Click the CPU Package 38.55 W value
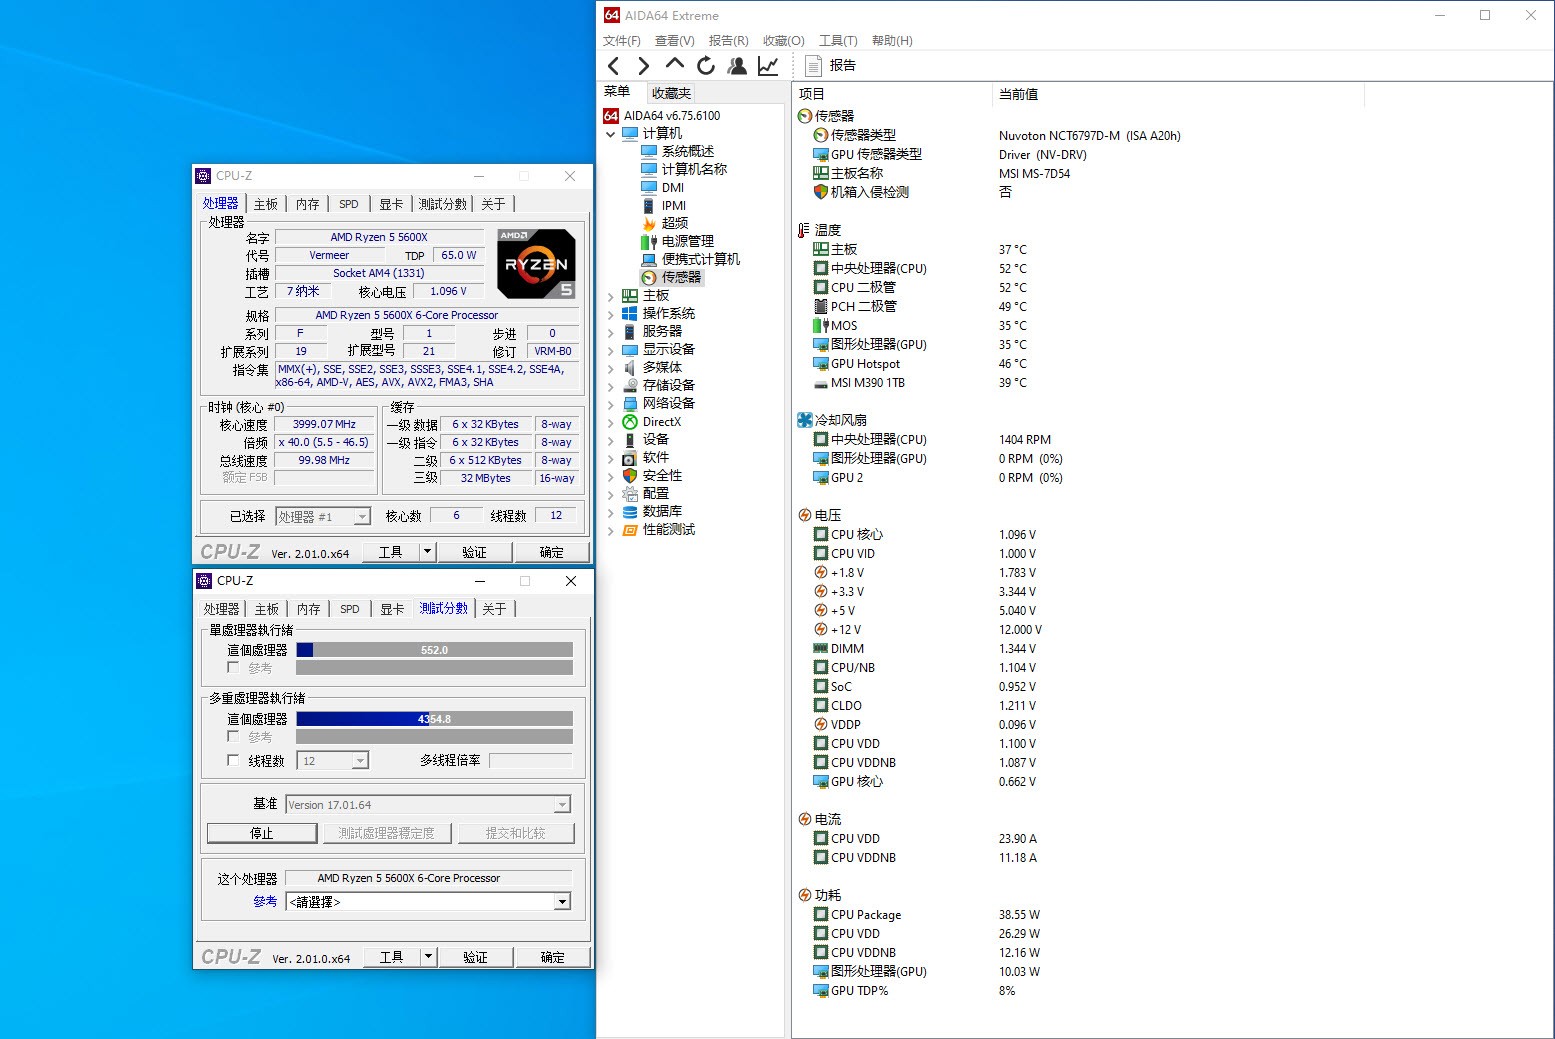 point(1019,915)
